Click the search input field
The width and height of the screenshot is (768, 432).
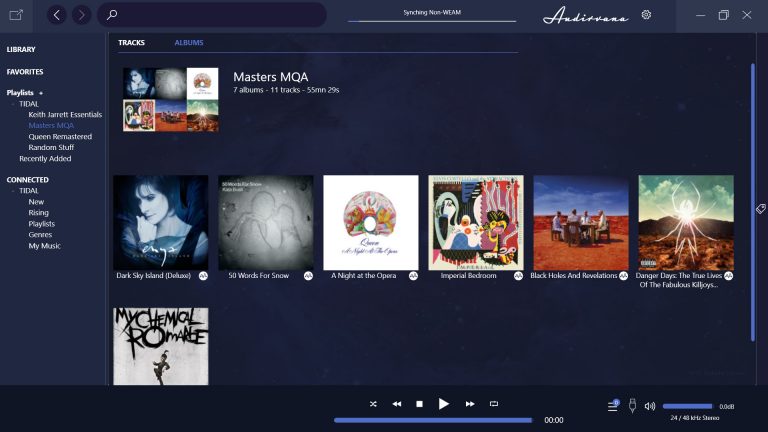(x=212, y=15)
